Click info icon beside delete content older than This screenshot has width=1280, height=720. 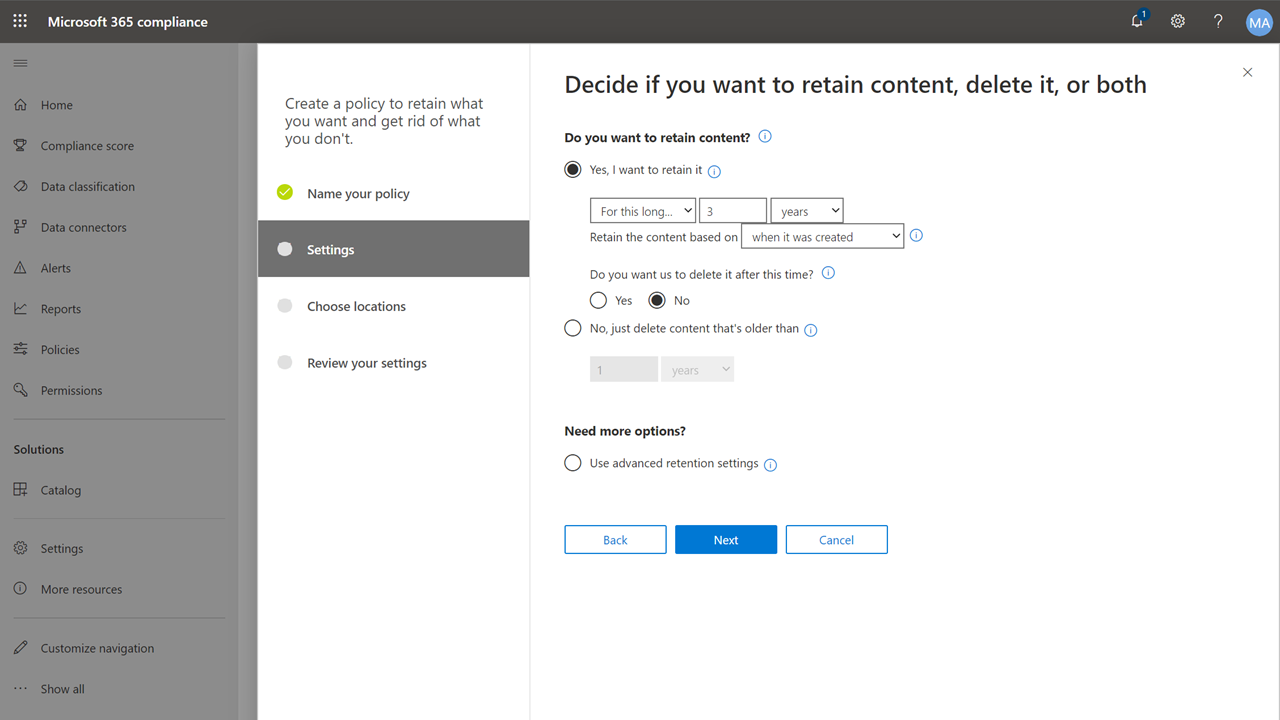coord(811,330)
